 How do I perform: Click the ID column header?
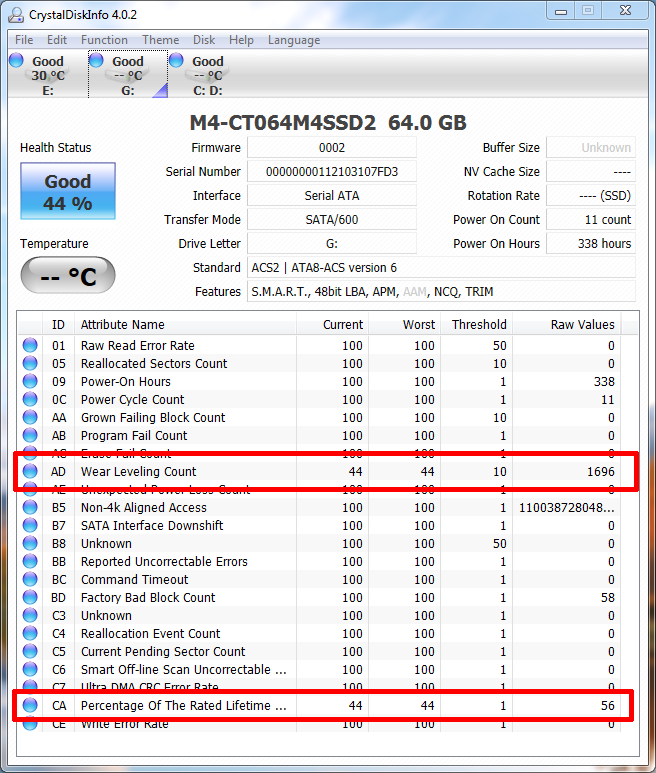point(58,325)
